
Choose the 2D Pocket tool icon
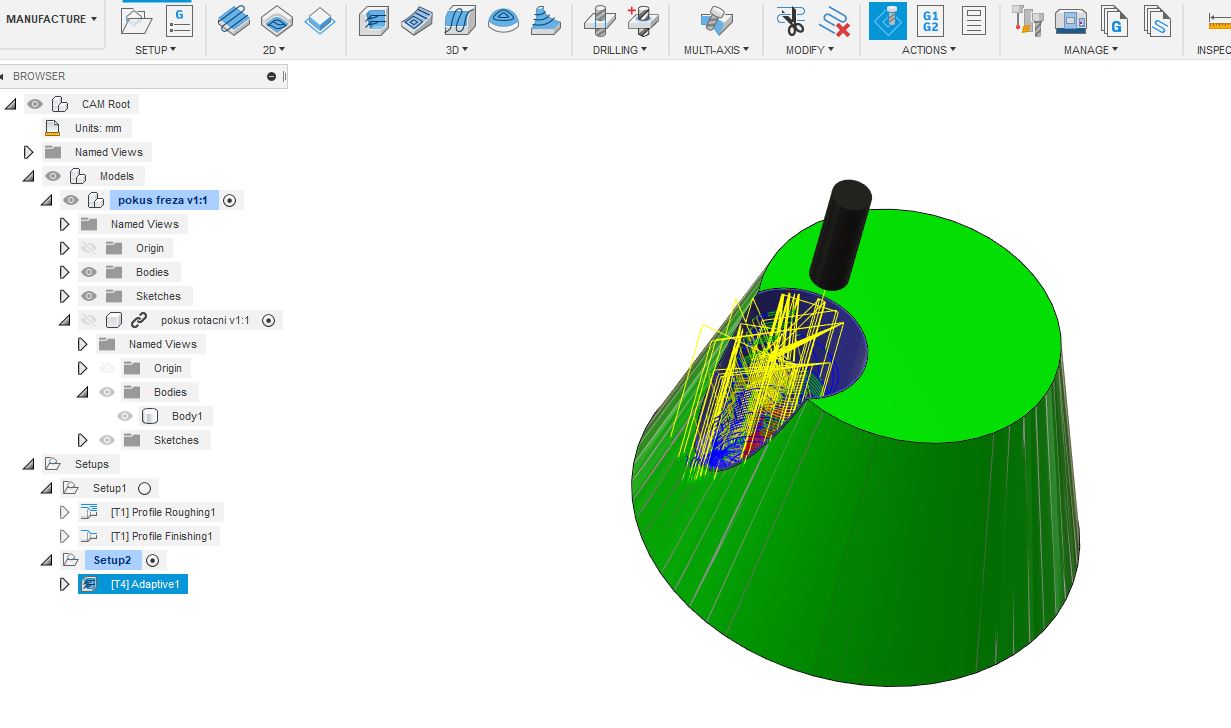(x=277, y=20)
